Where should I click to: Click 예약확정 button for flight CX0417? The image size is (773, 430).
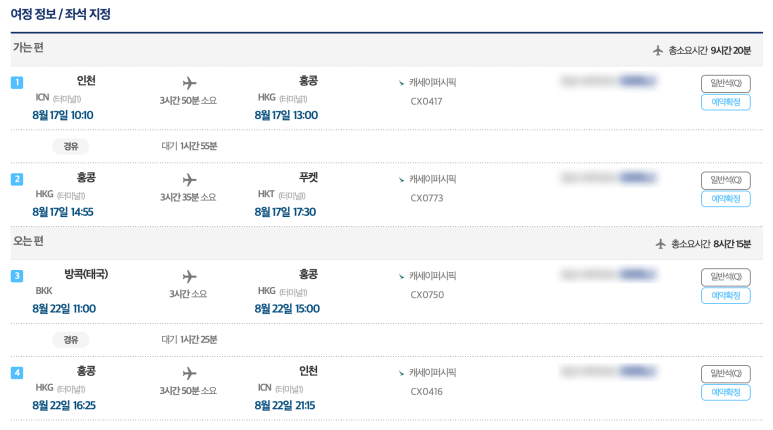click(726, 102)
